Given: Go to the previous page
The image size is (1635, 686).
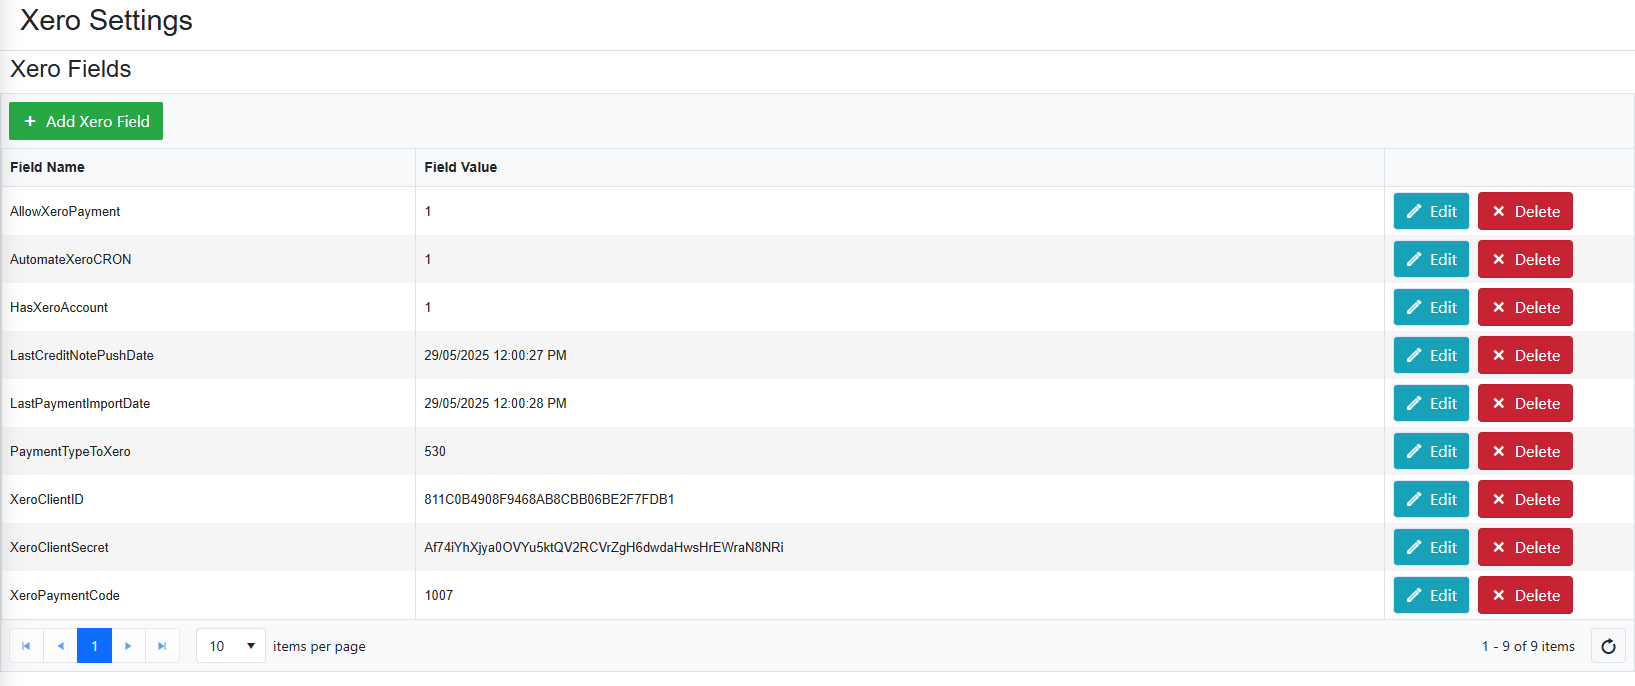Looking at the screenshot, I should pos(60,646).
